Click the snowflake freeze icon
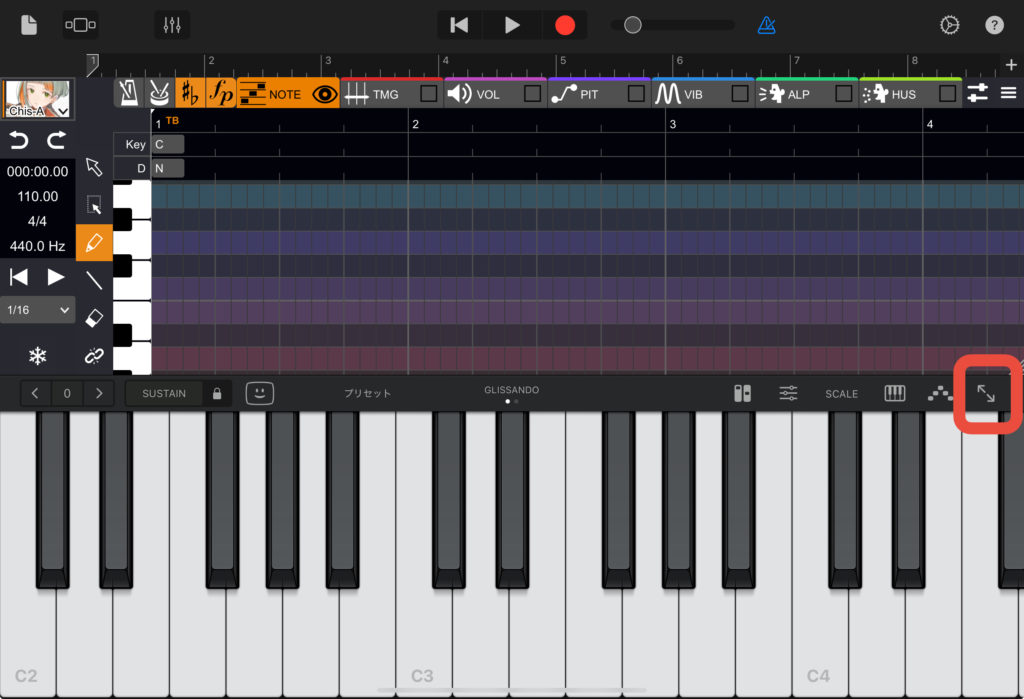Image resolution: width=1024 pixels, height=699 pixels. pos(37,355)
